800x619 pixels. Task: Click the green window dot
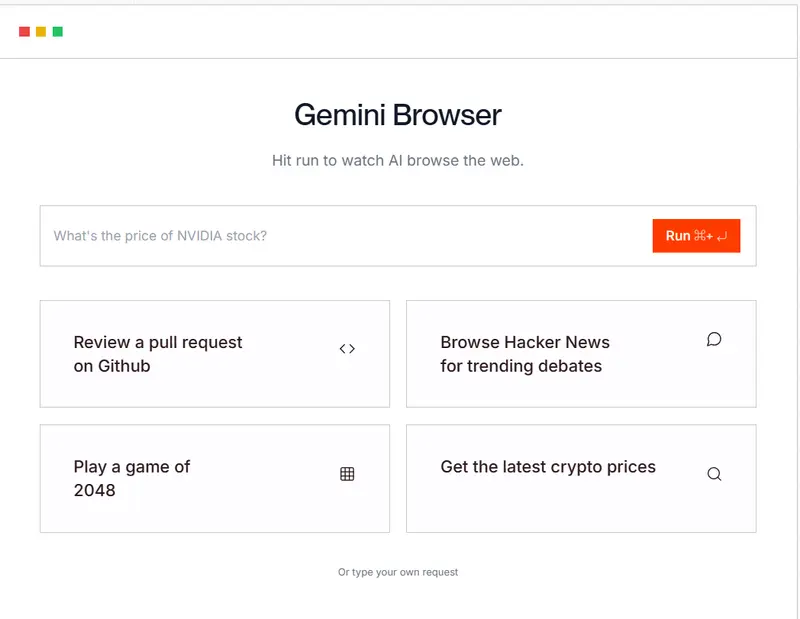(x=58, y=32)
